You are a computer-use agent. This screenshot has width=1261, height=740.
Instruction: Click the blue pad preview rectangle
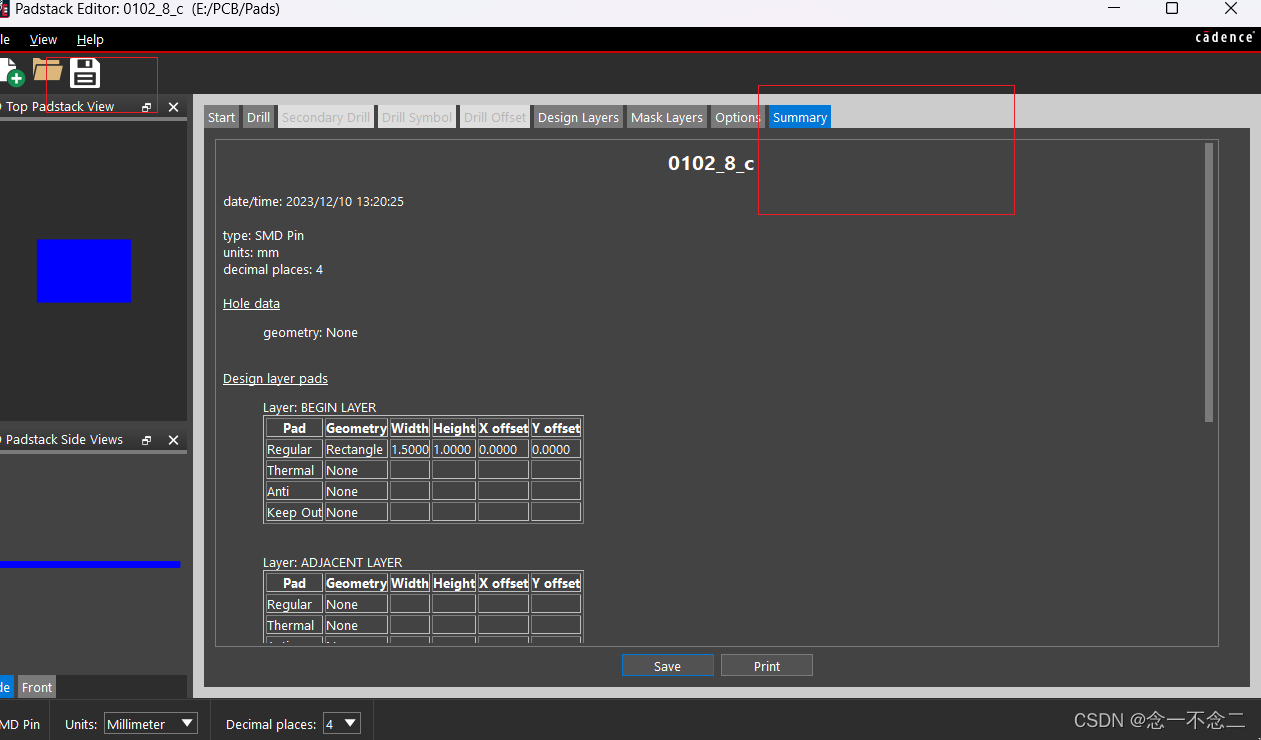(84, 271)
